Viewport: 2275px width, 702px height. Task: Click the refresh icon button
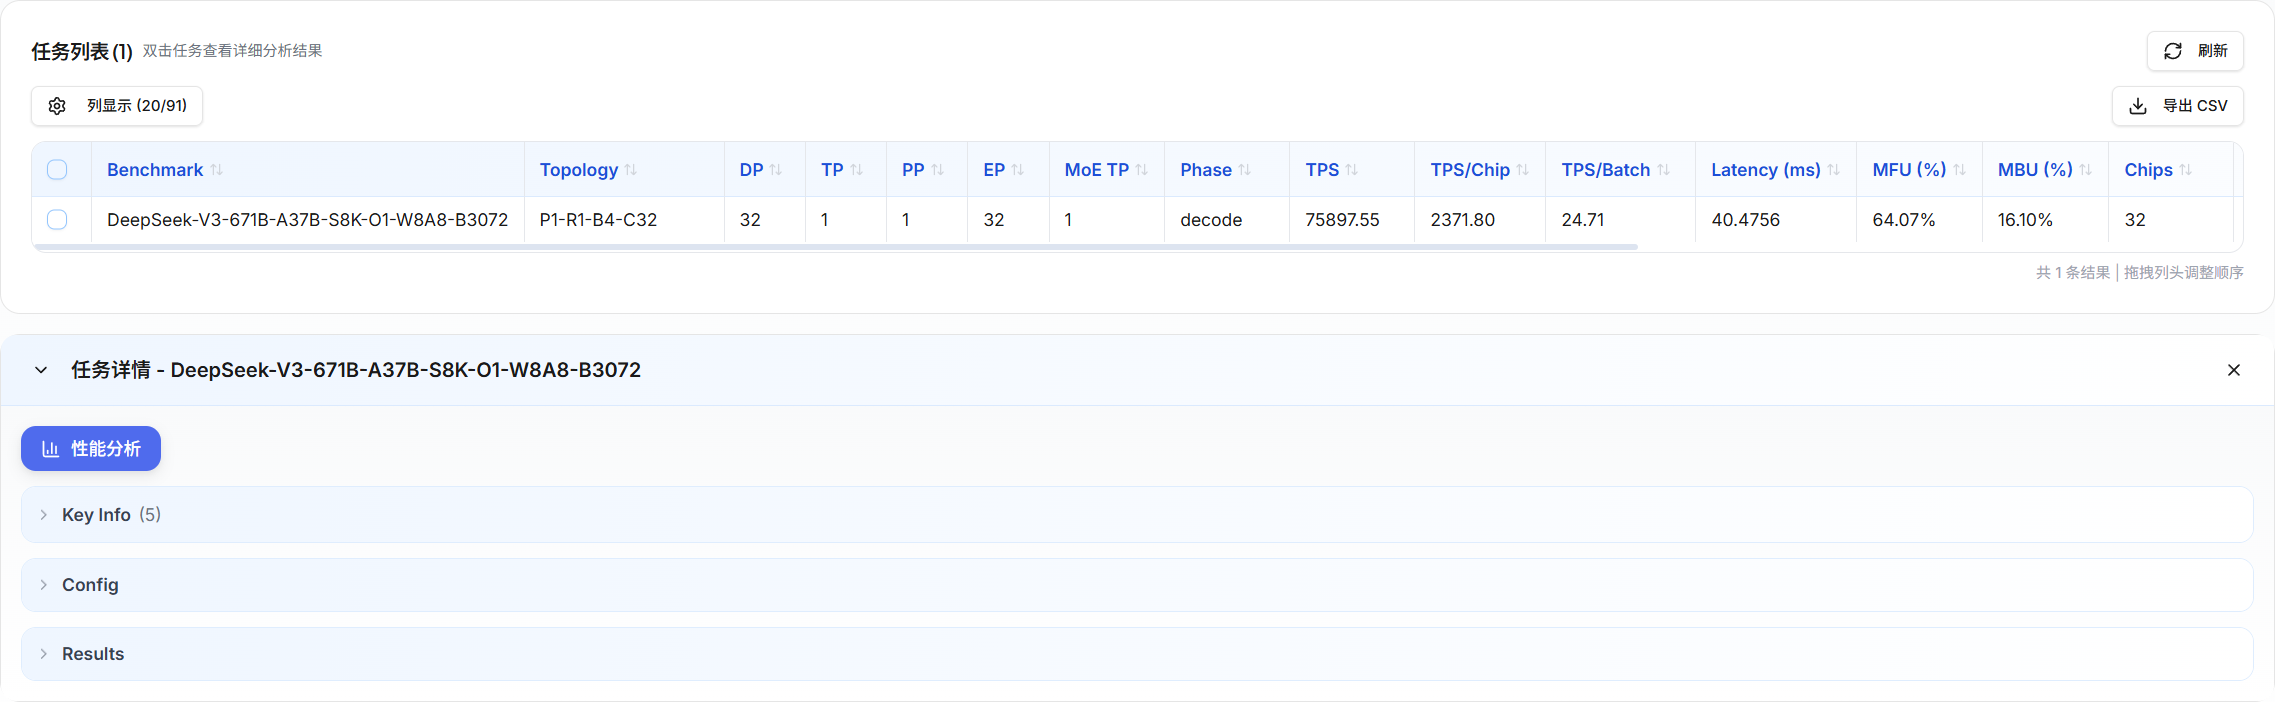pyautogui.click(x=2172, y=51)
